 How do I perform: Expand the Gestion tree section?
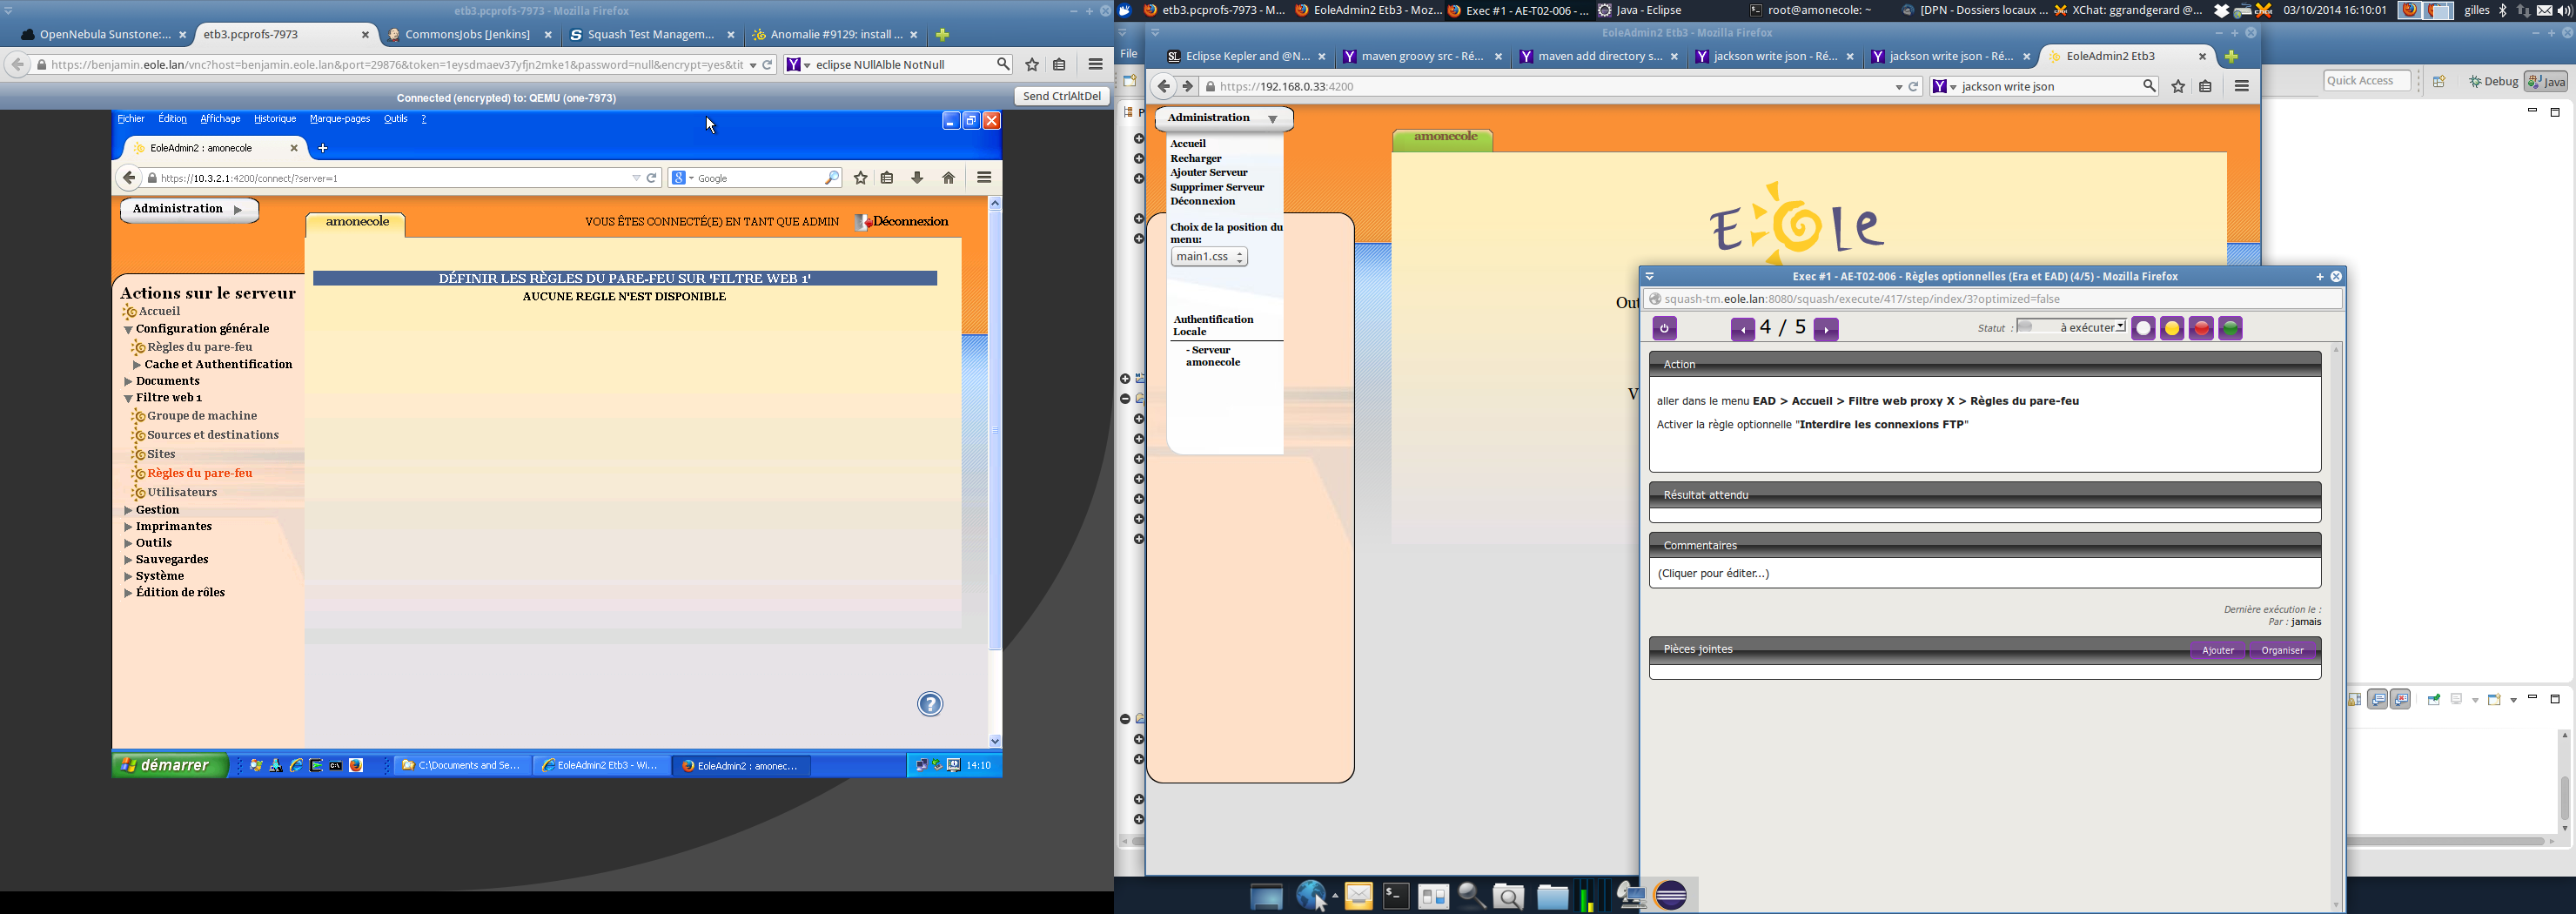(x=157, y=510)
